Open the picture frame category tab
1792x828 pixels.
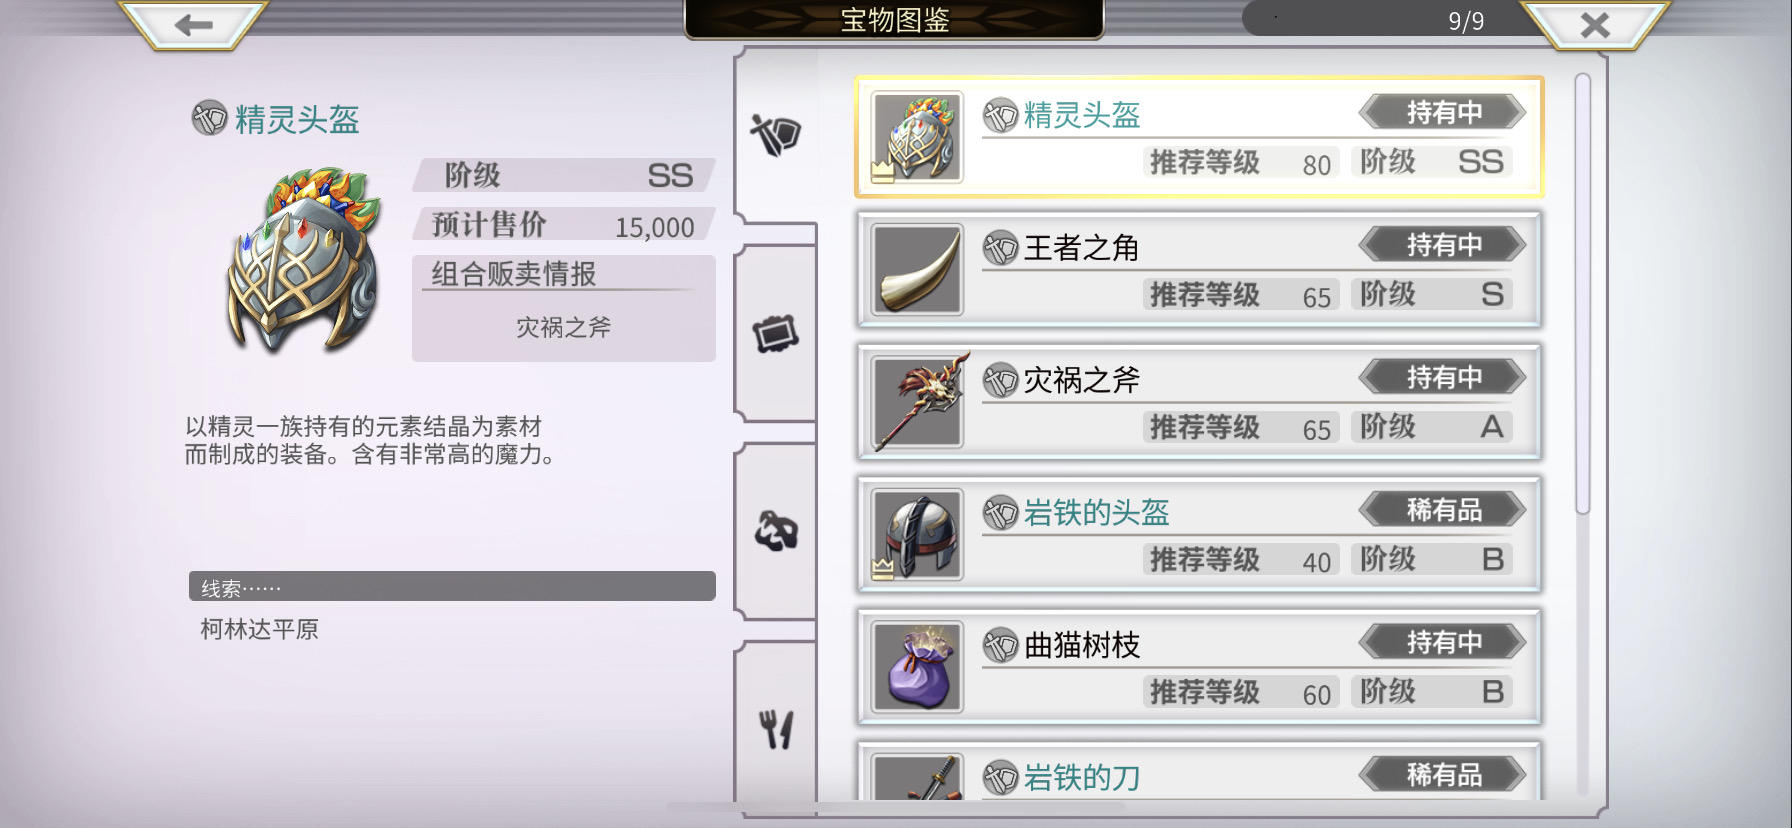click(776, 334)
